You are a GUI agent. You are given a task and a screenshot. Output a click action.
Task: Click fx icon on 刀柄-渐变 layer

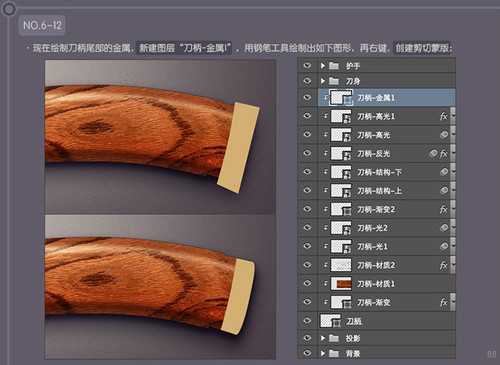pos(444,302)
